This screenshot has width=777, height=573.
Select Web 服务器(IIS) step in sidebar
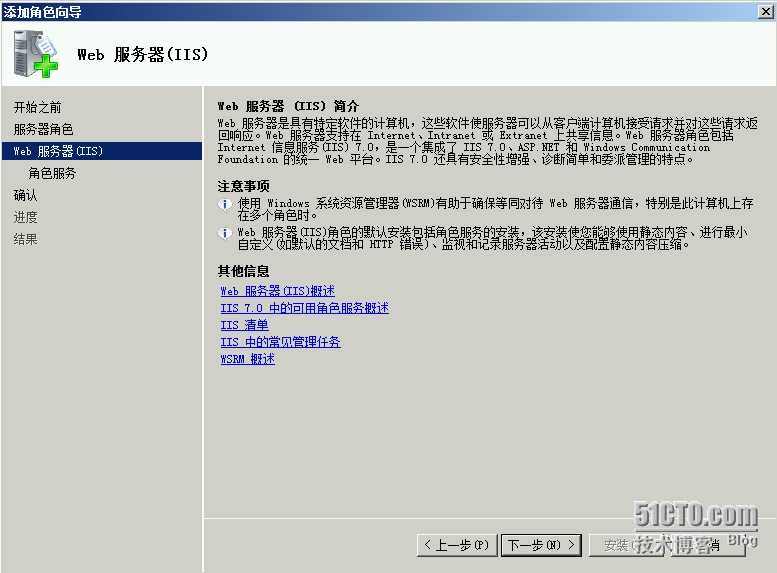102,151
